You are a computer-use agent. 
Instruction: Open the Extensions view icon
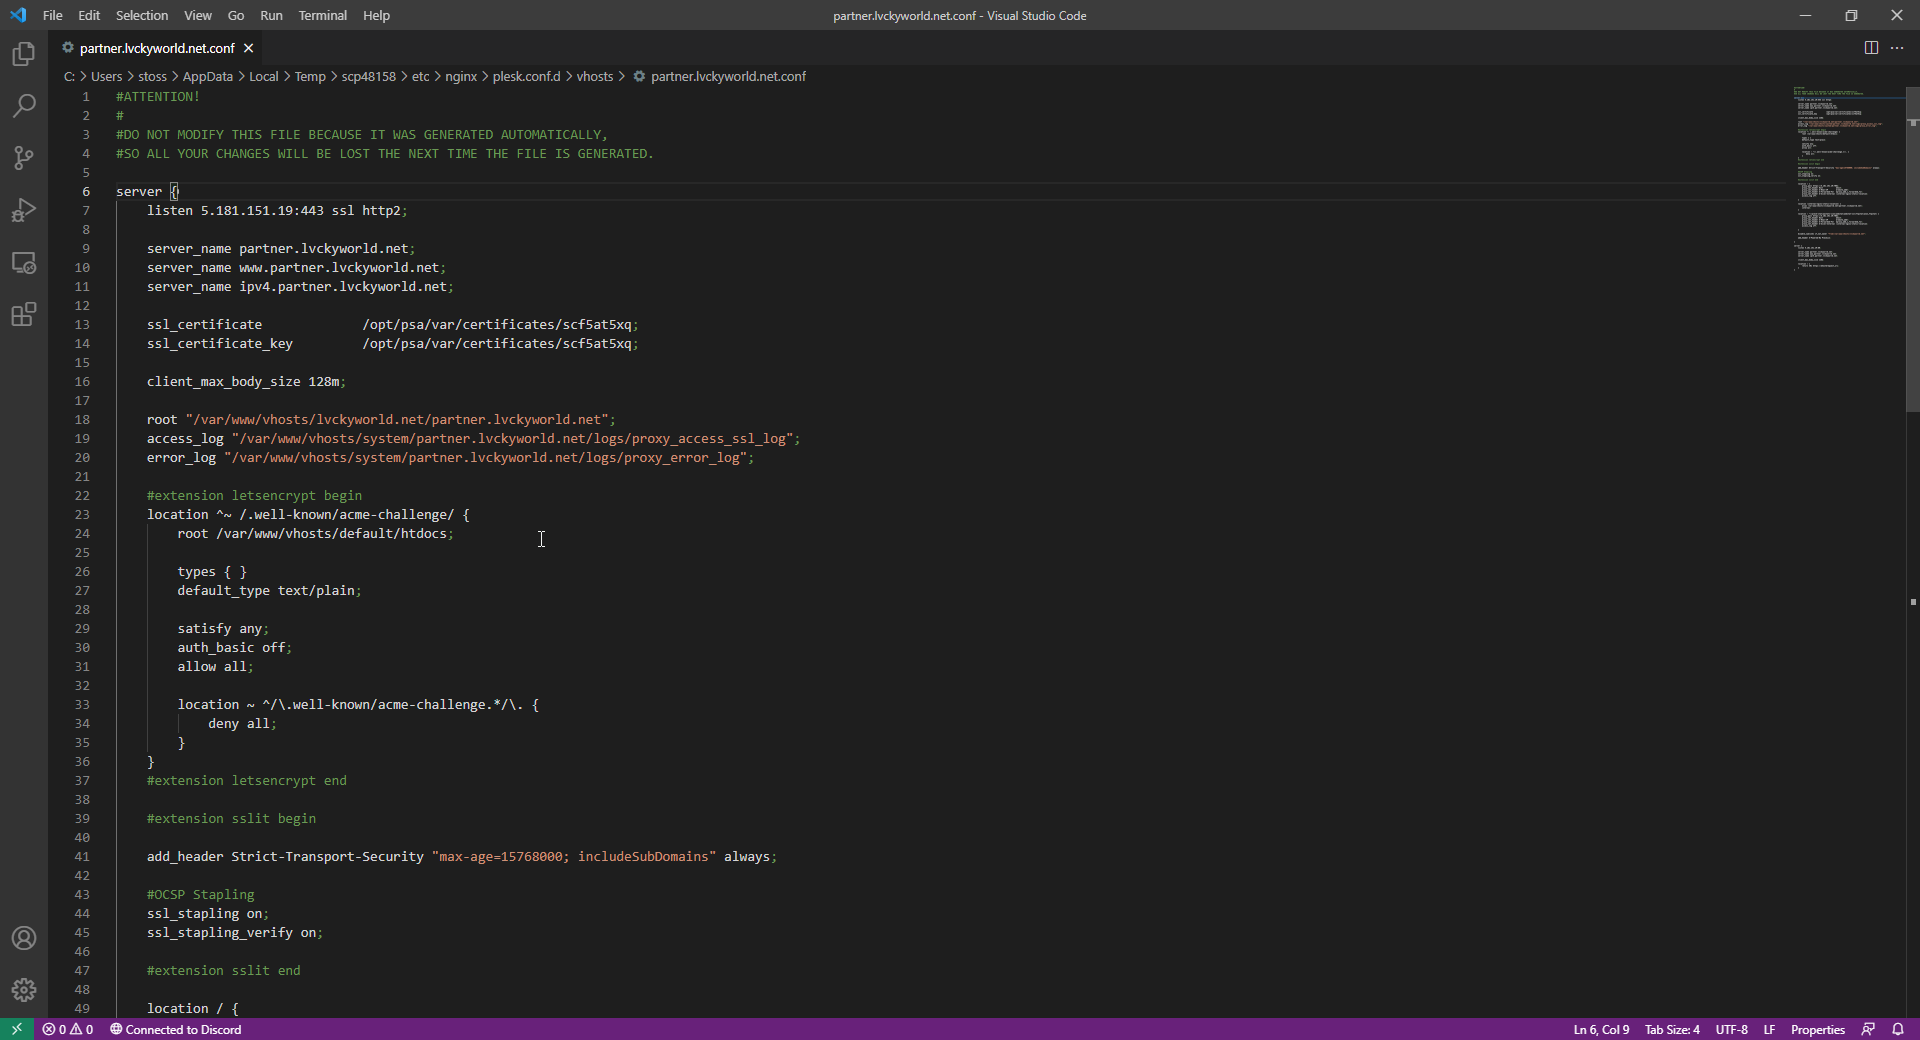24,315
